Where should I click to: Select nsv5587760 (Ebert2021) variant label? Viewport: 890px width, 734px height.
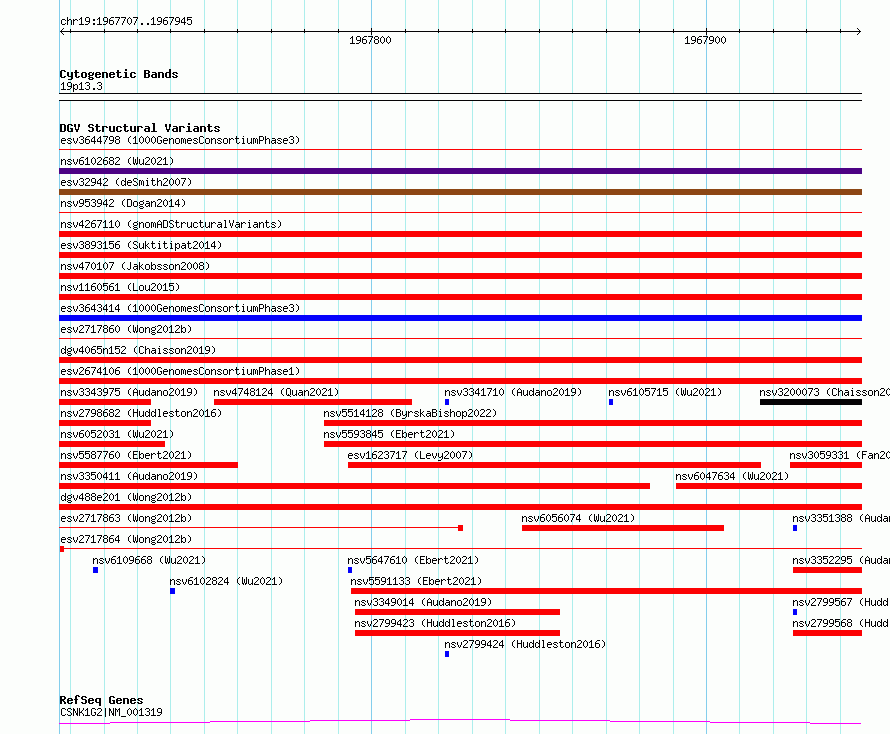tap(126, 455)
